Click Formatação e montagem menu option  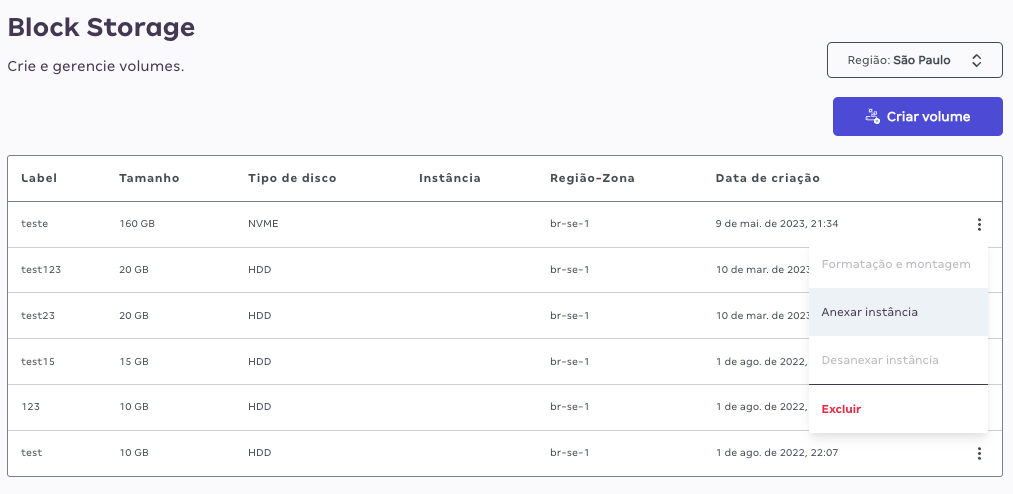tap(898, 264)
